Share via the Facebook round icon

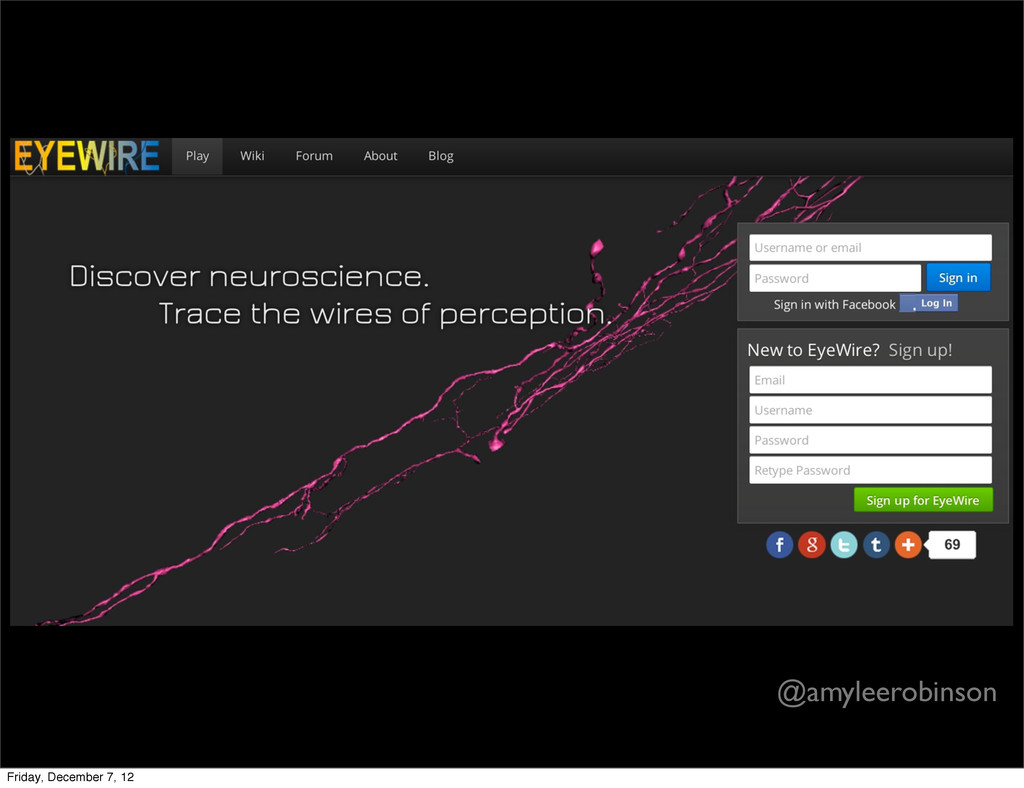(x=779, y=544)
